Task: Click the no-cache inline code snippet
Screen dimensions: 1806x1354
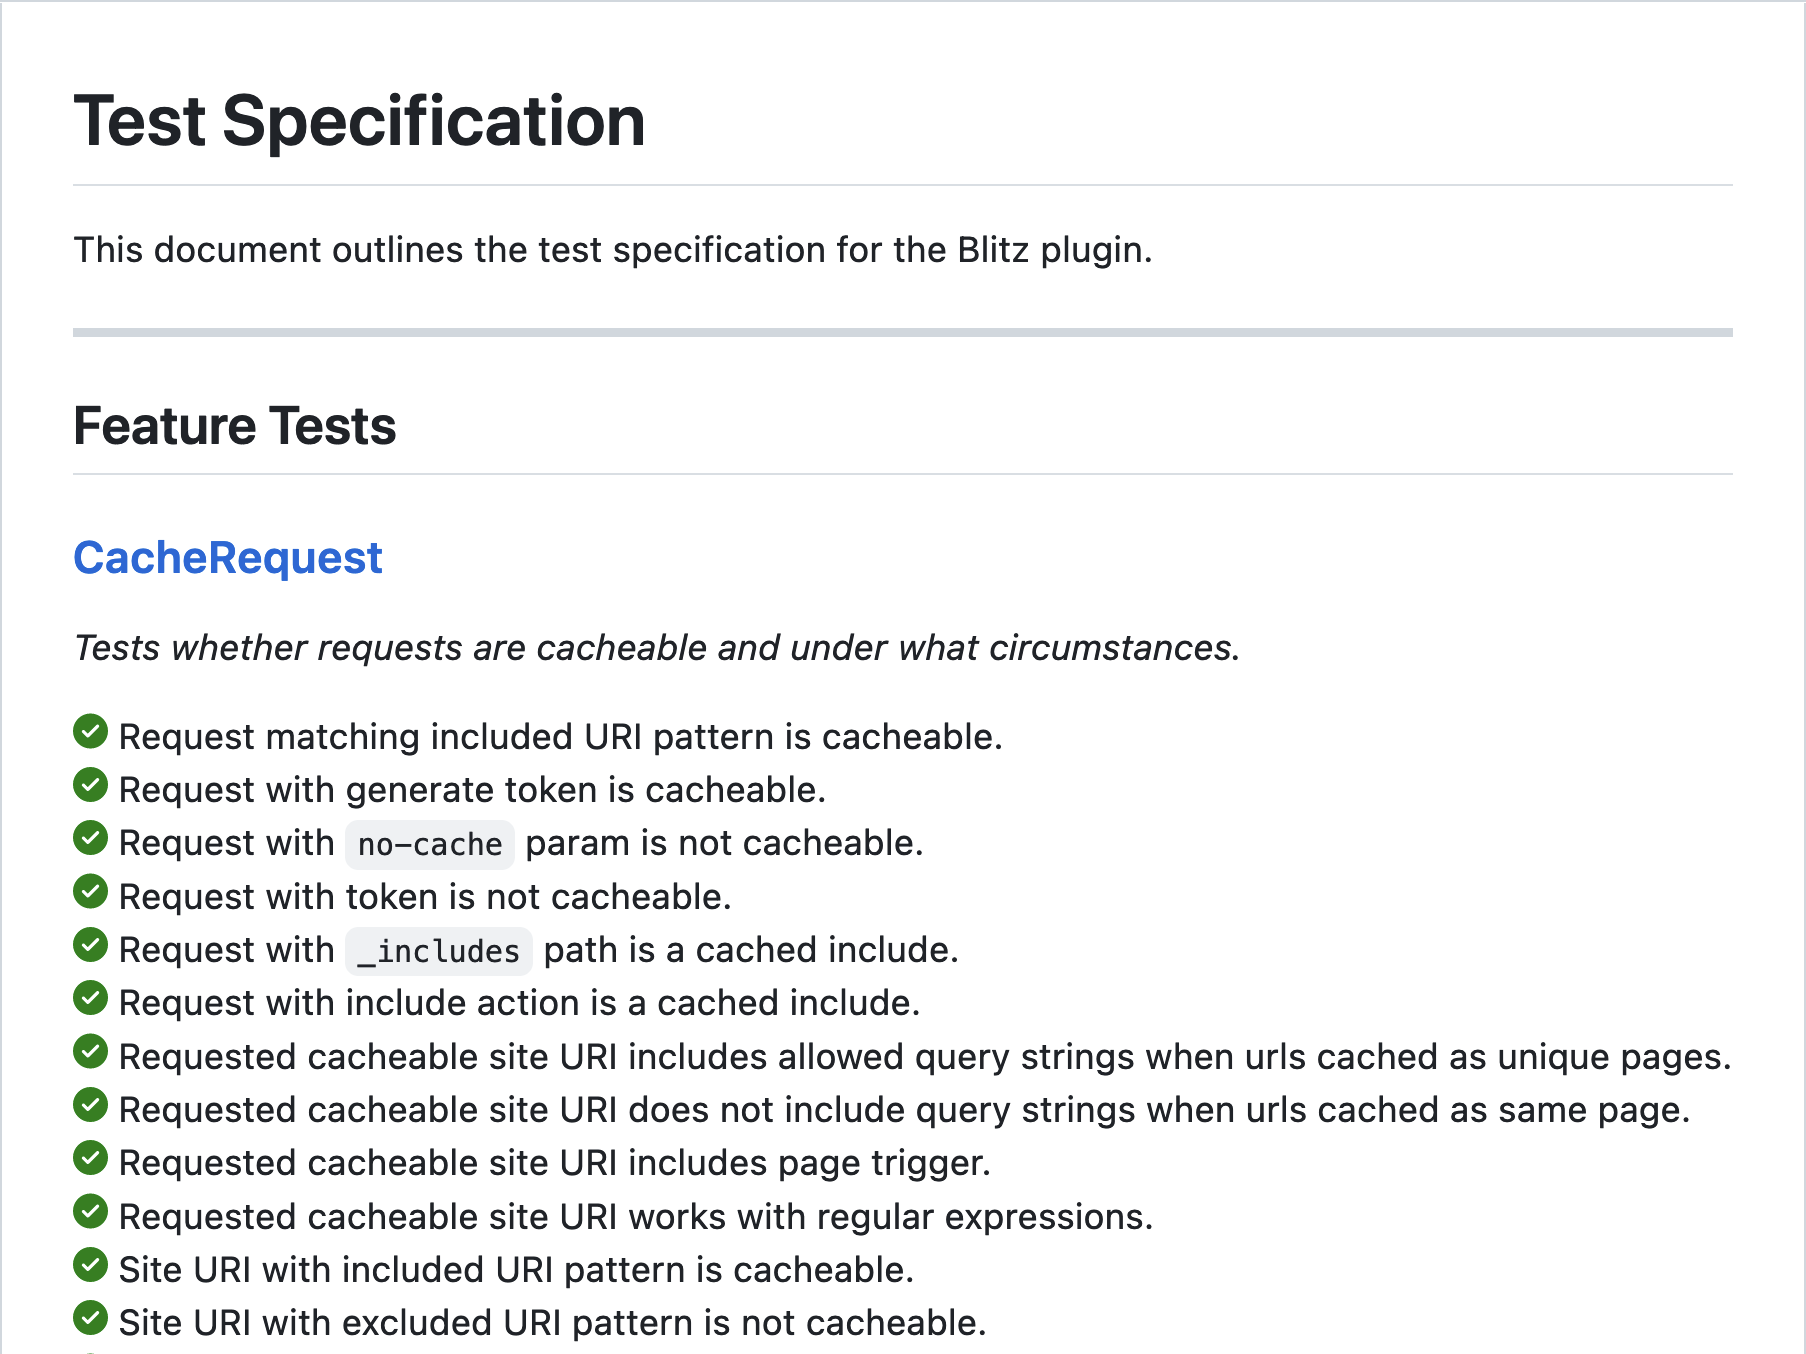Action: [430, 845]
